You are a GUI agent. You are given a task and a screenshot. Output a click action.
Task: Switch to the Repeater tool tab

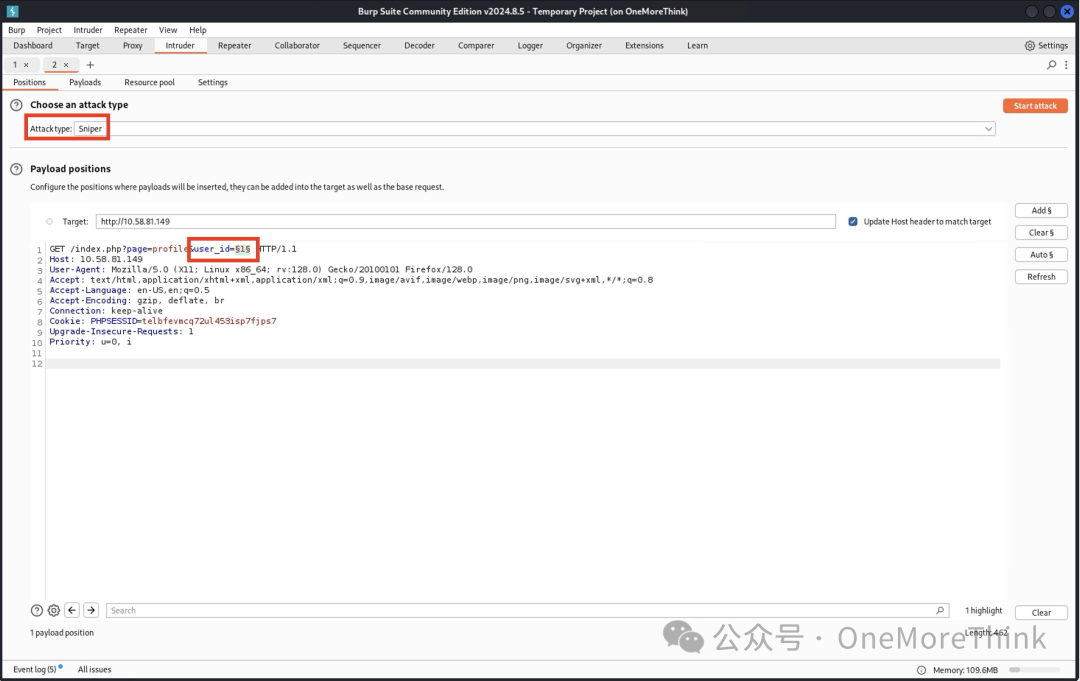pyautogui.click(x=235, y=45)
